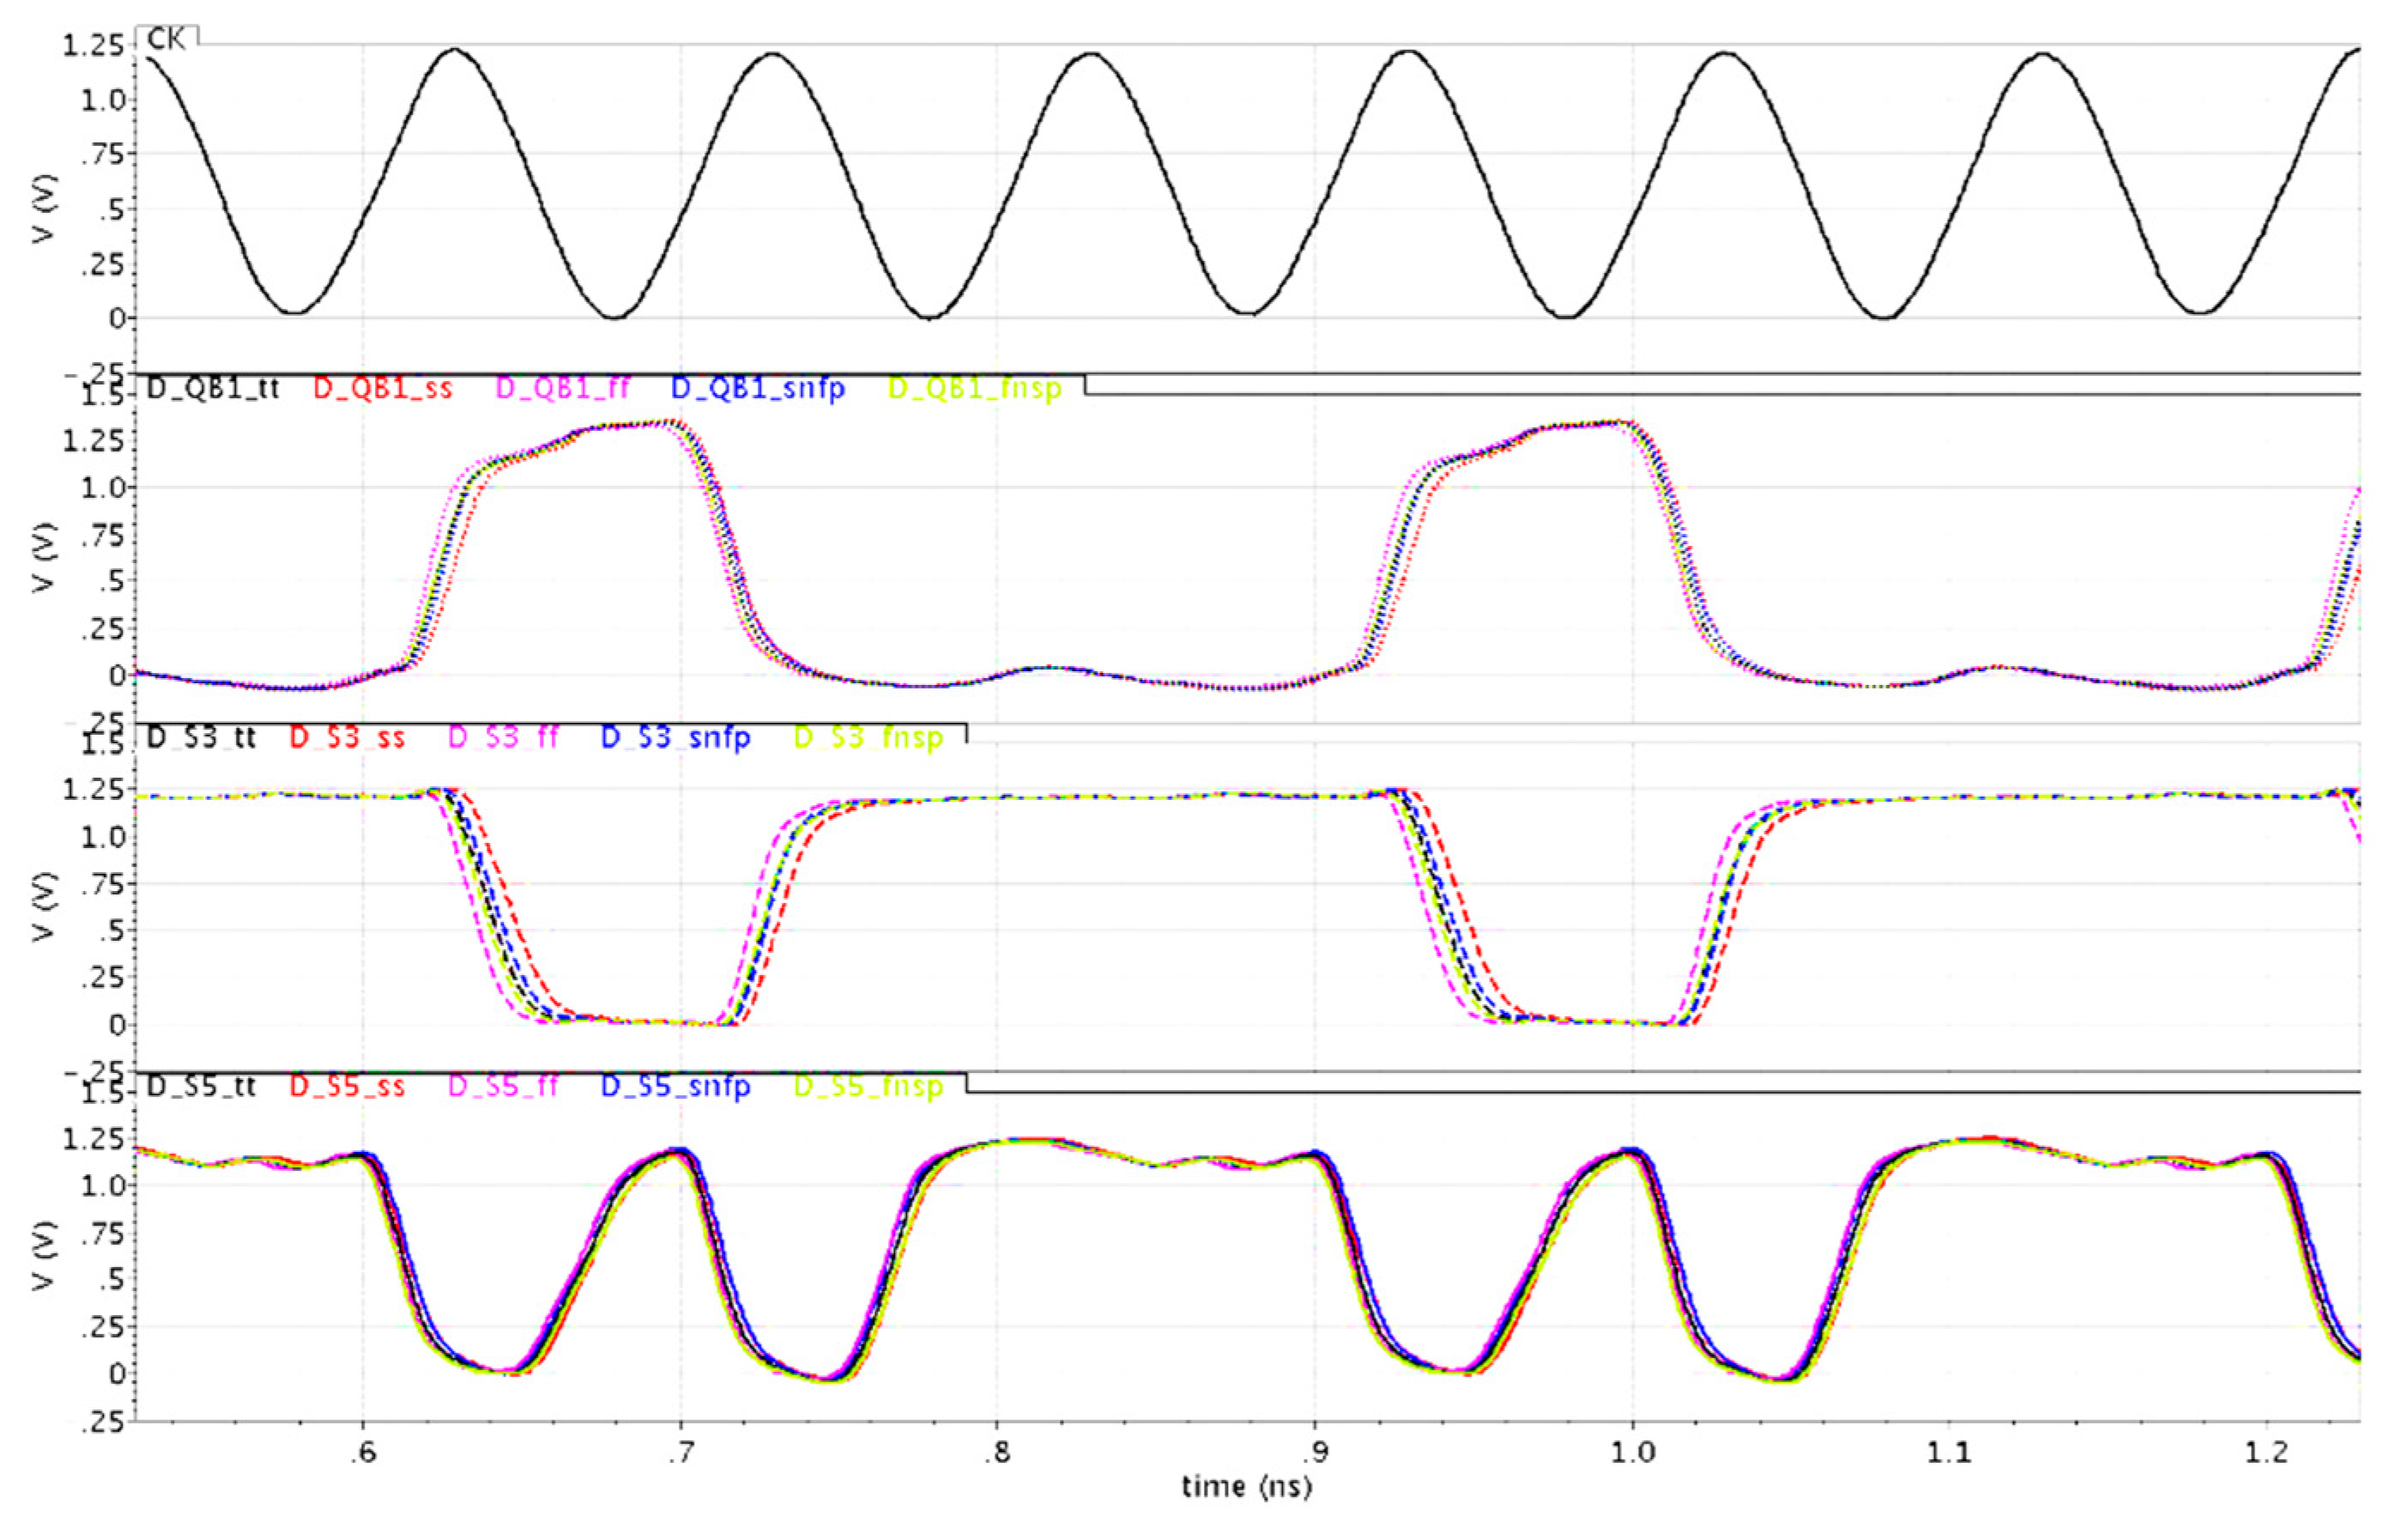Screen dimensions: 2408x1521
Task: Click the .8 time axis tick label
Action: click(998, 1452)
